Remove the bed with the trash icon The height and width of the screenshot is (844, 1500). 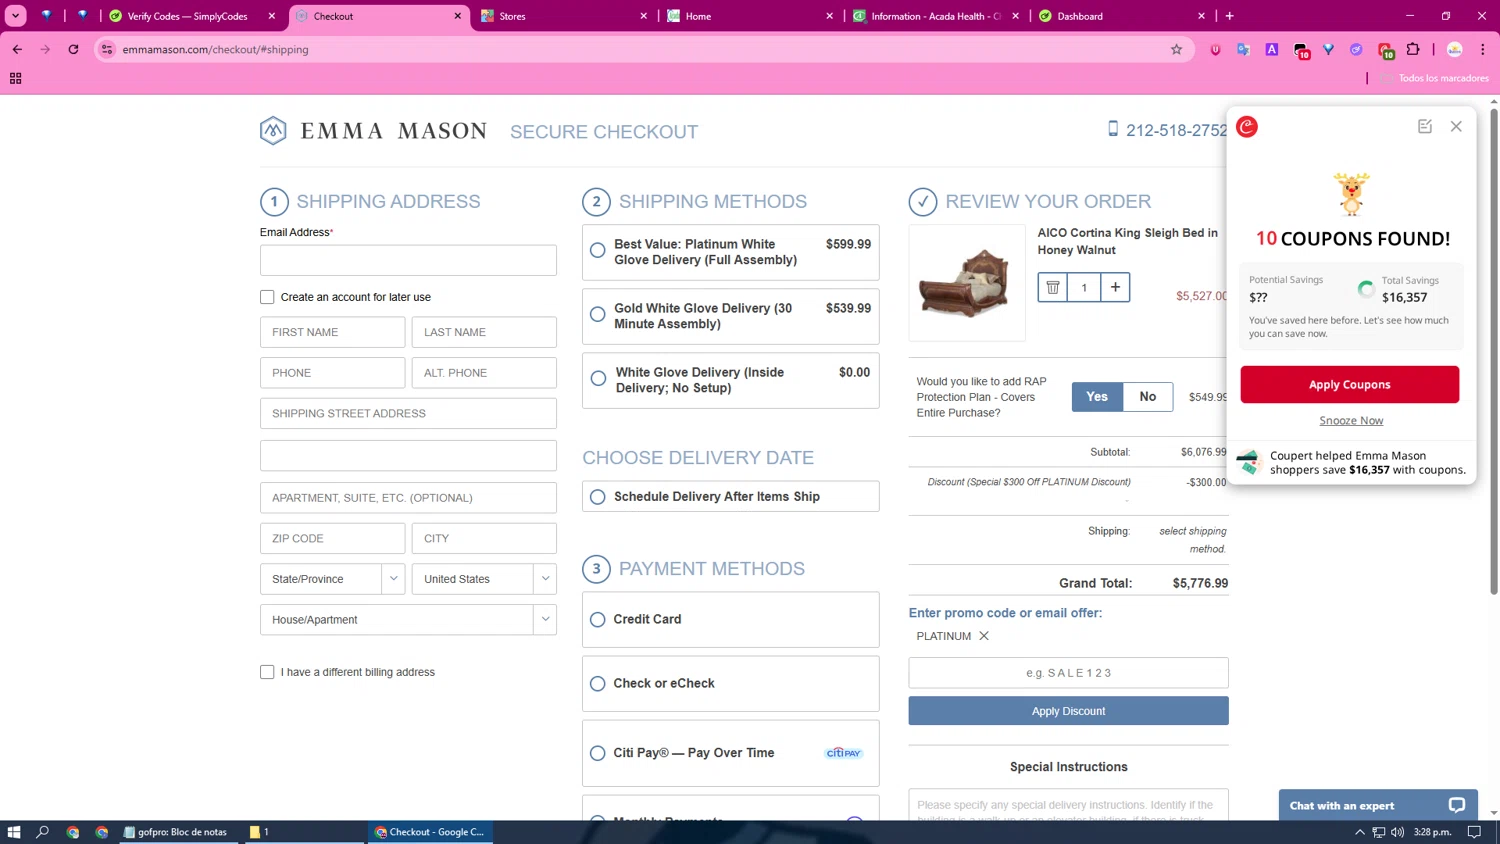[x=1053, y=287]
